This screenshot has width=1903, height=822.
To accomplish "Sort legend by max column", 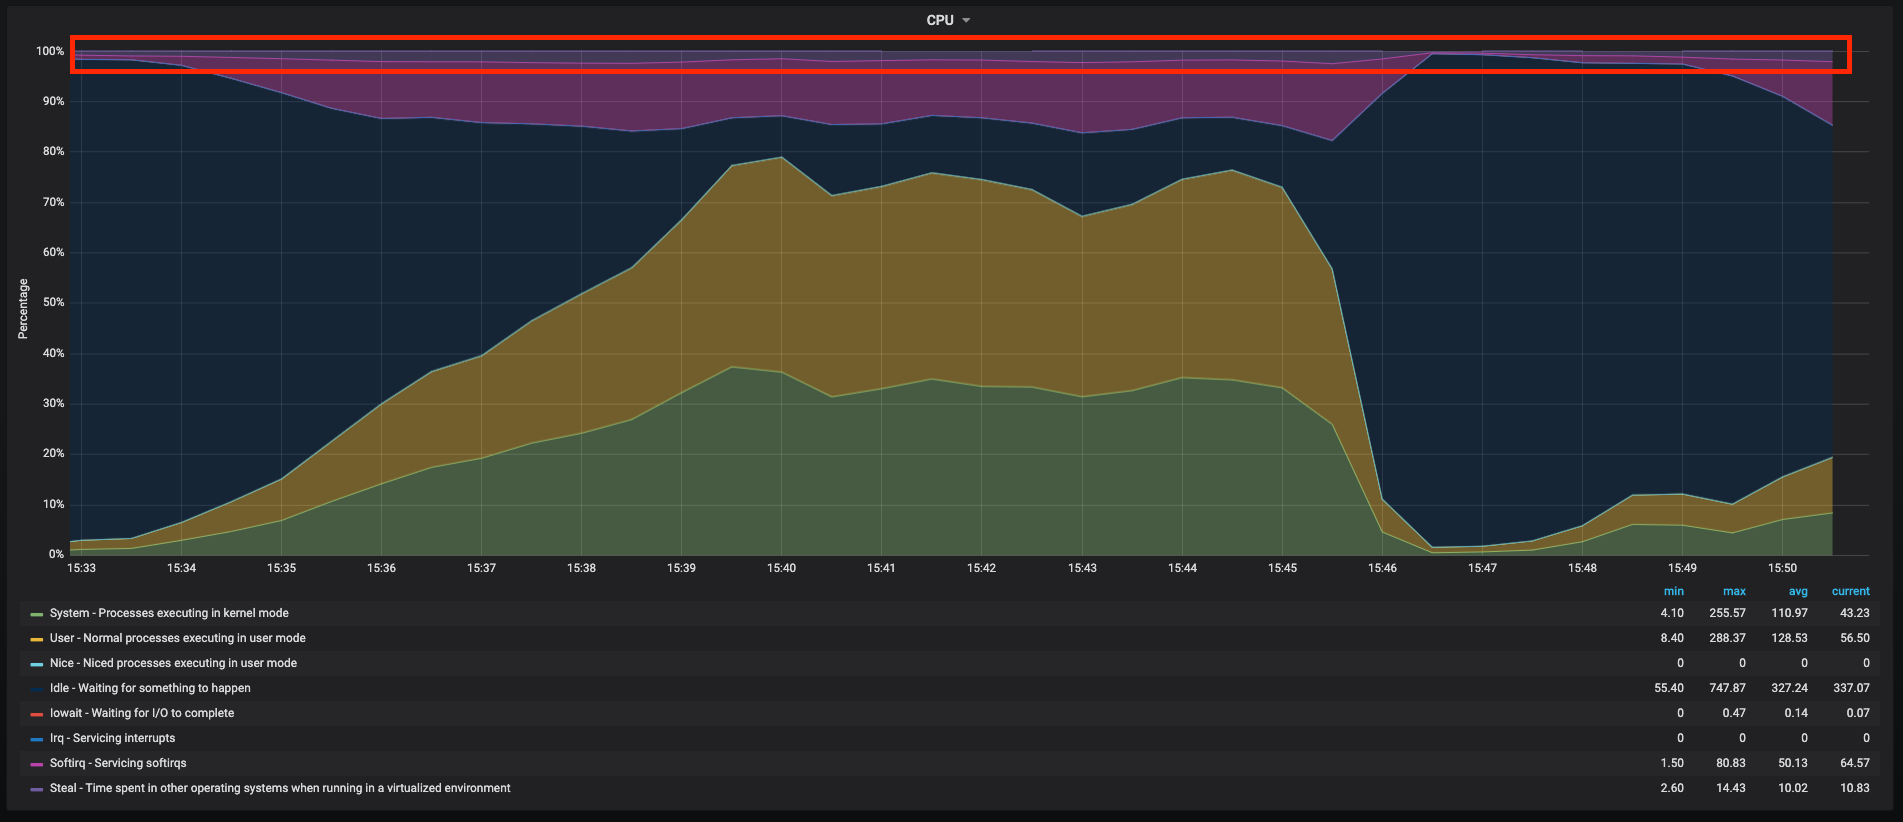I will pos(1735,591).
